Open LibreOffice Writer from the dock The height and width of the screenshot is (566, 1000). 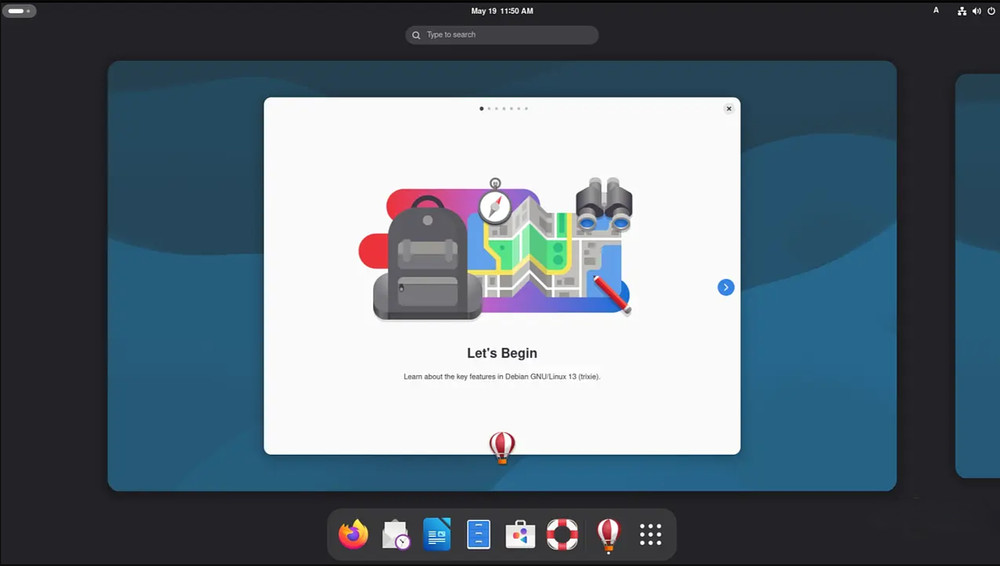pos(437,534)
